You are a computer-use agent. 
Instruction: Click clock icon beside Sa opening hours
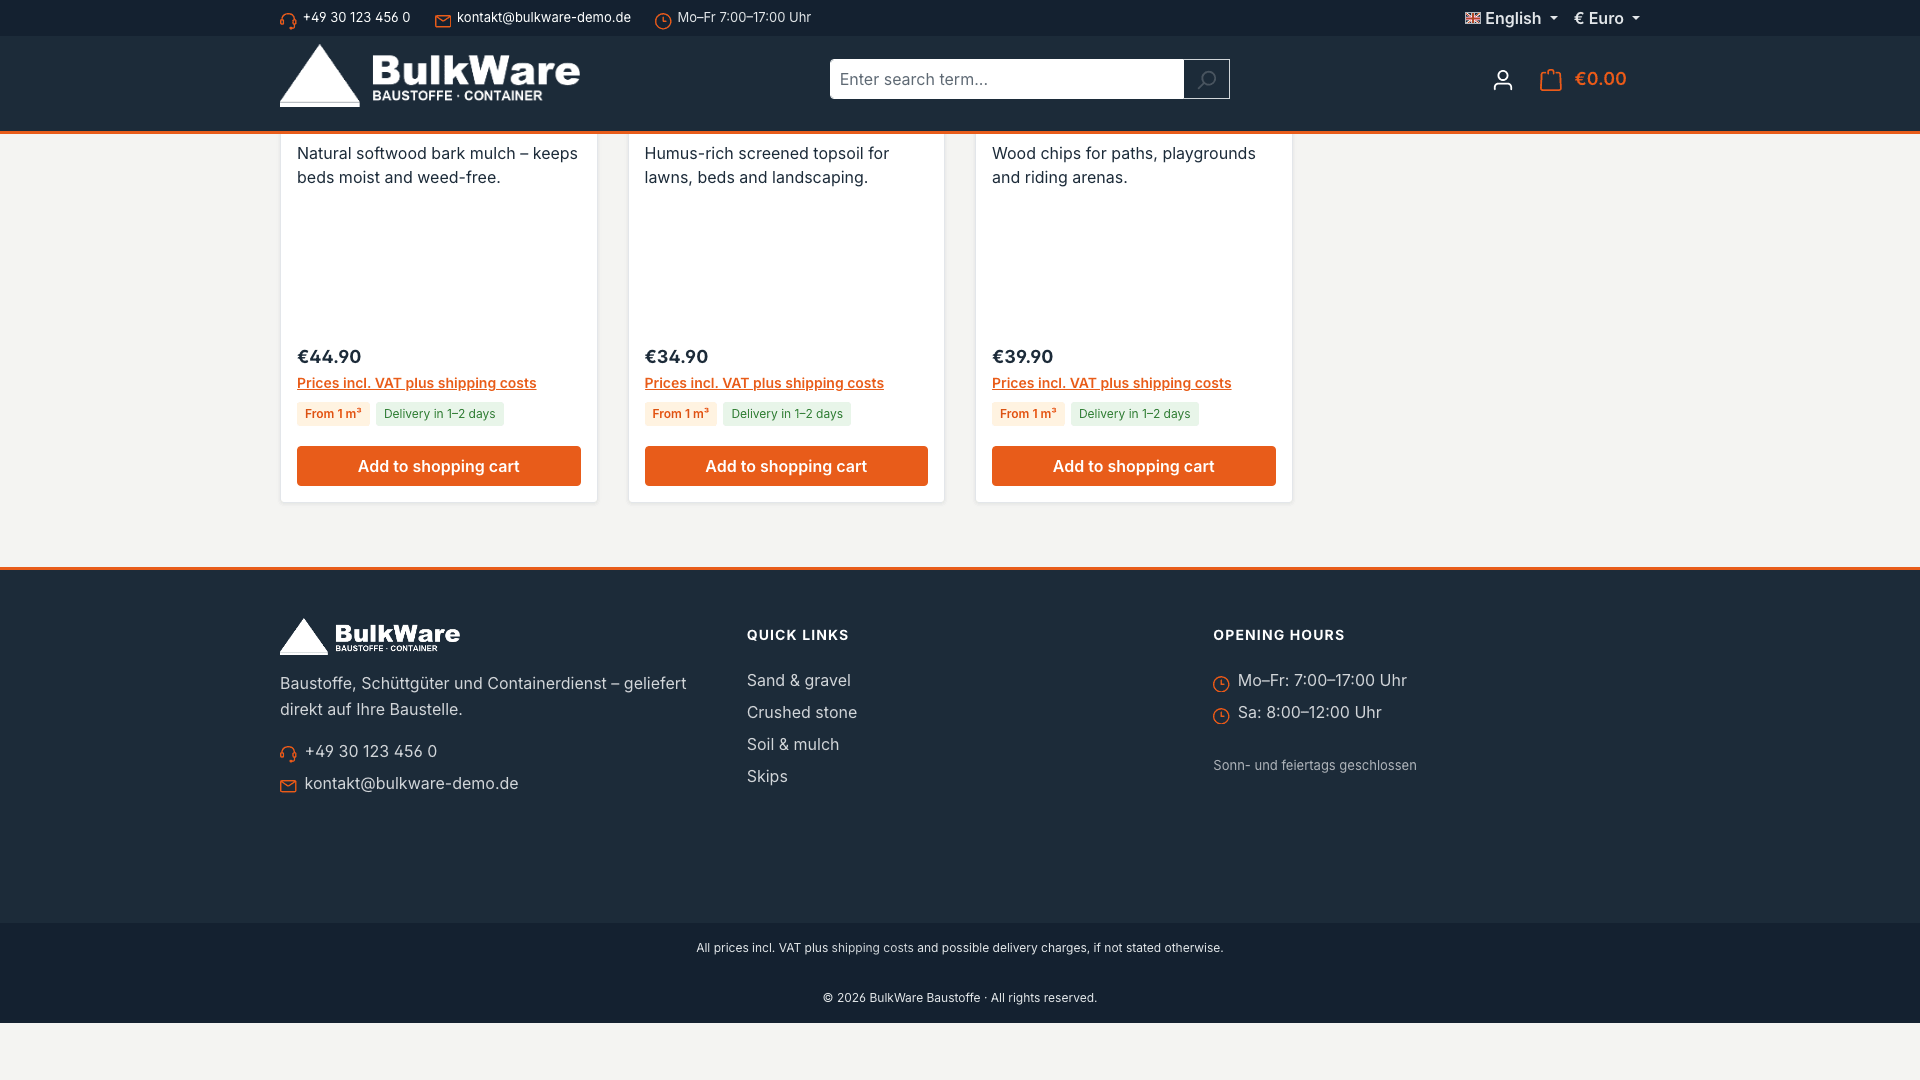[x=1221, y=716]
